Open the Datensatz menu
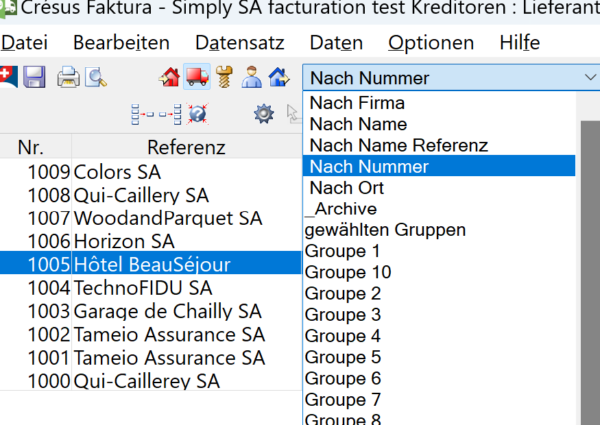The image size is (600, 425). tap(240, 42)
